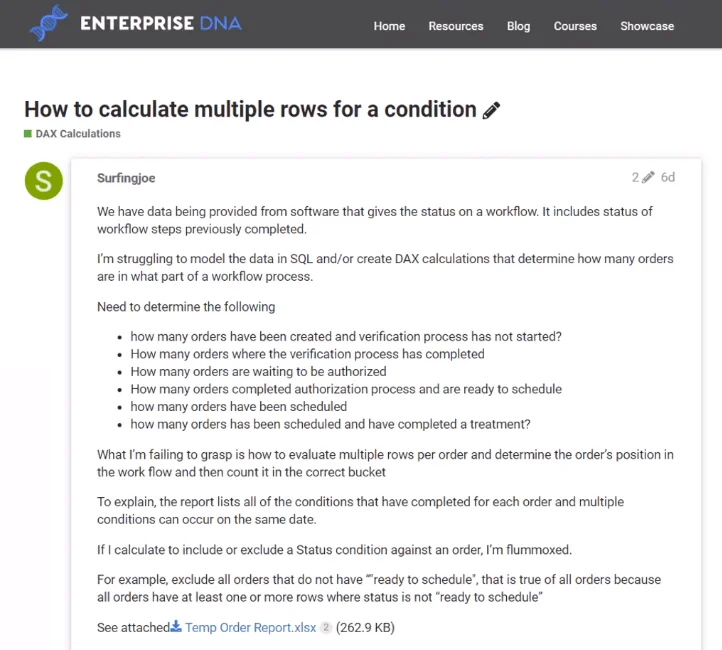Click the download count badge after the xlsx file
This screenshot has width=722, height=650.
[326, 627]
